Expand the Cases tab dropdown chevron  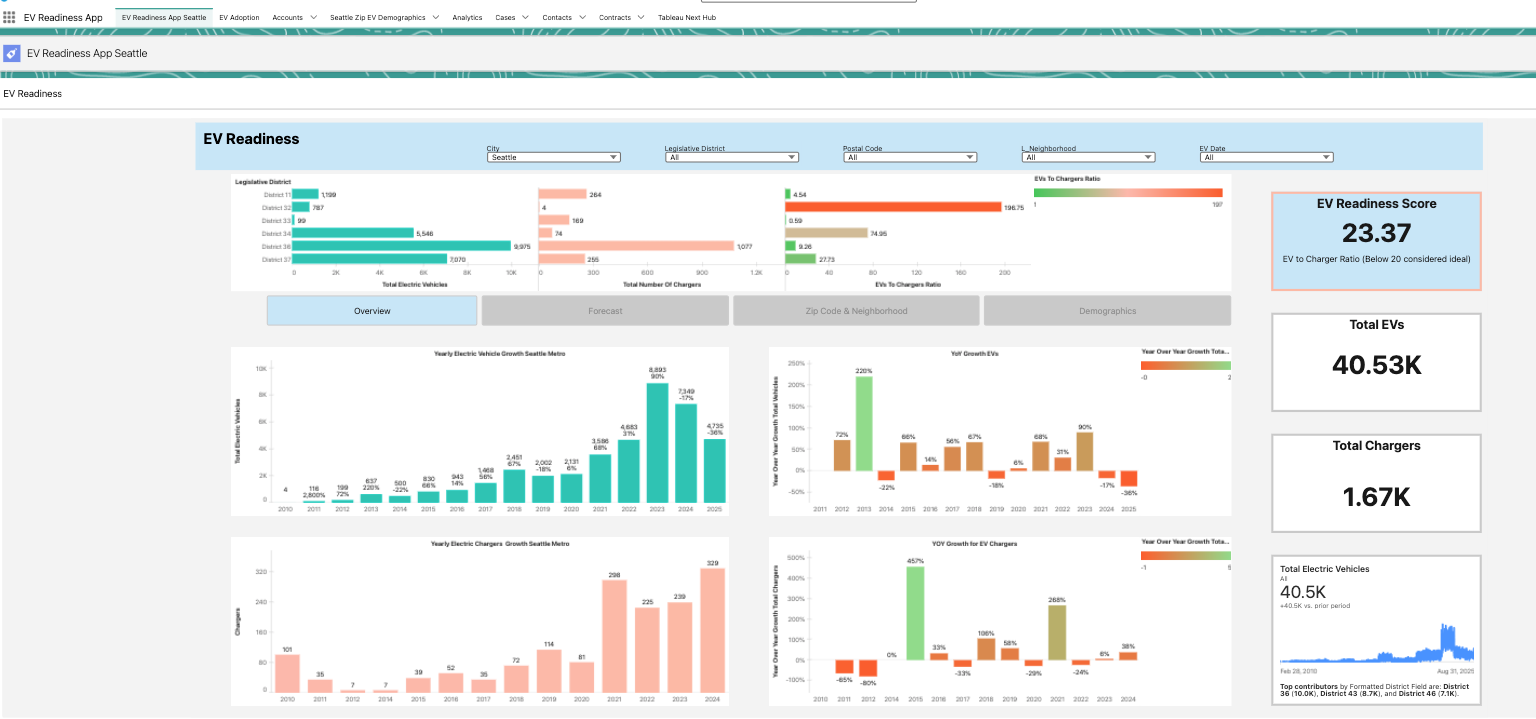[526, 17]
